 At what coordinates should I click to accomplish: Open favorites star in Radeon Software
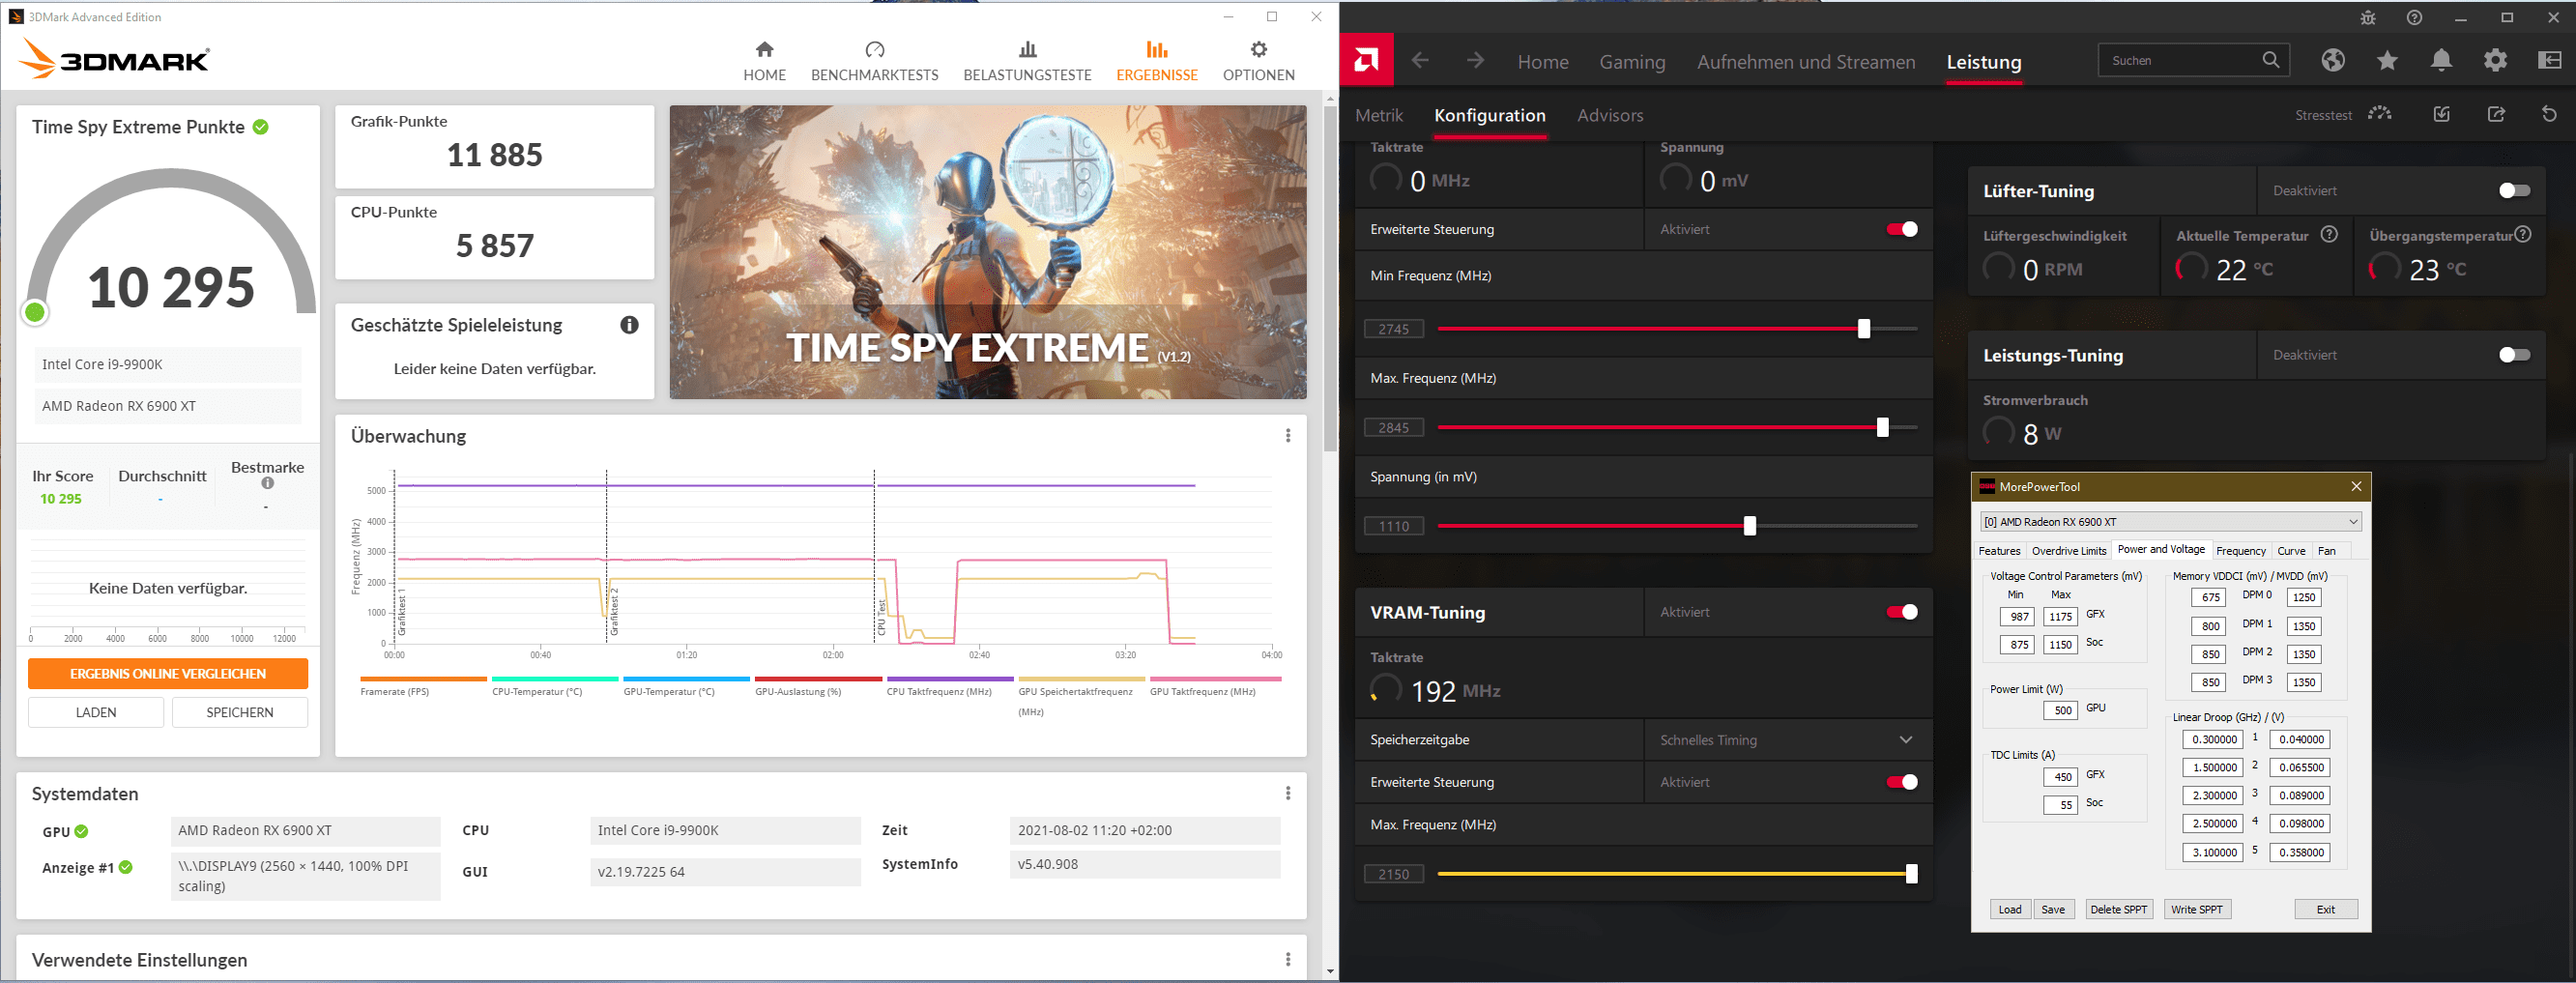click(2387, 60)
